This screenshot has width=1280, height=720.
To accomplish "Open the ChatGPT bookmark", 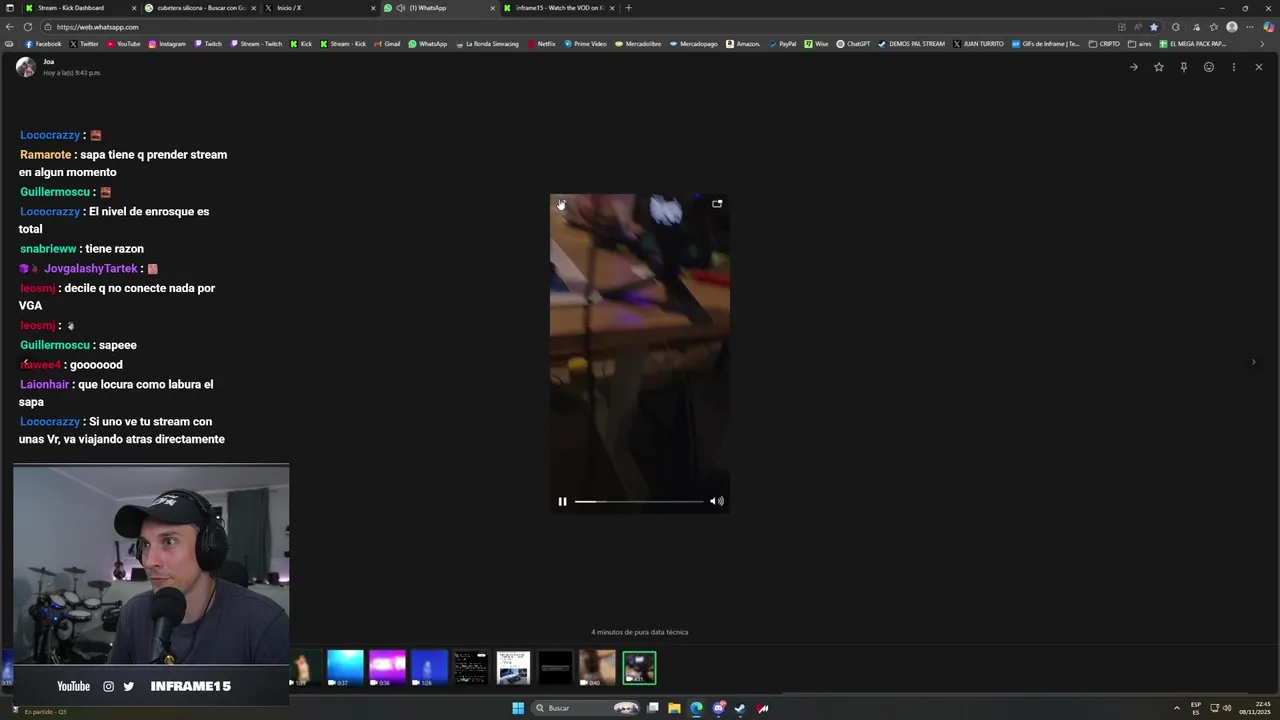I will tap(853, 44).
